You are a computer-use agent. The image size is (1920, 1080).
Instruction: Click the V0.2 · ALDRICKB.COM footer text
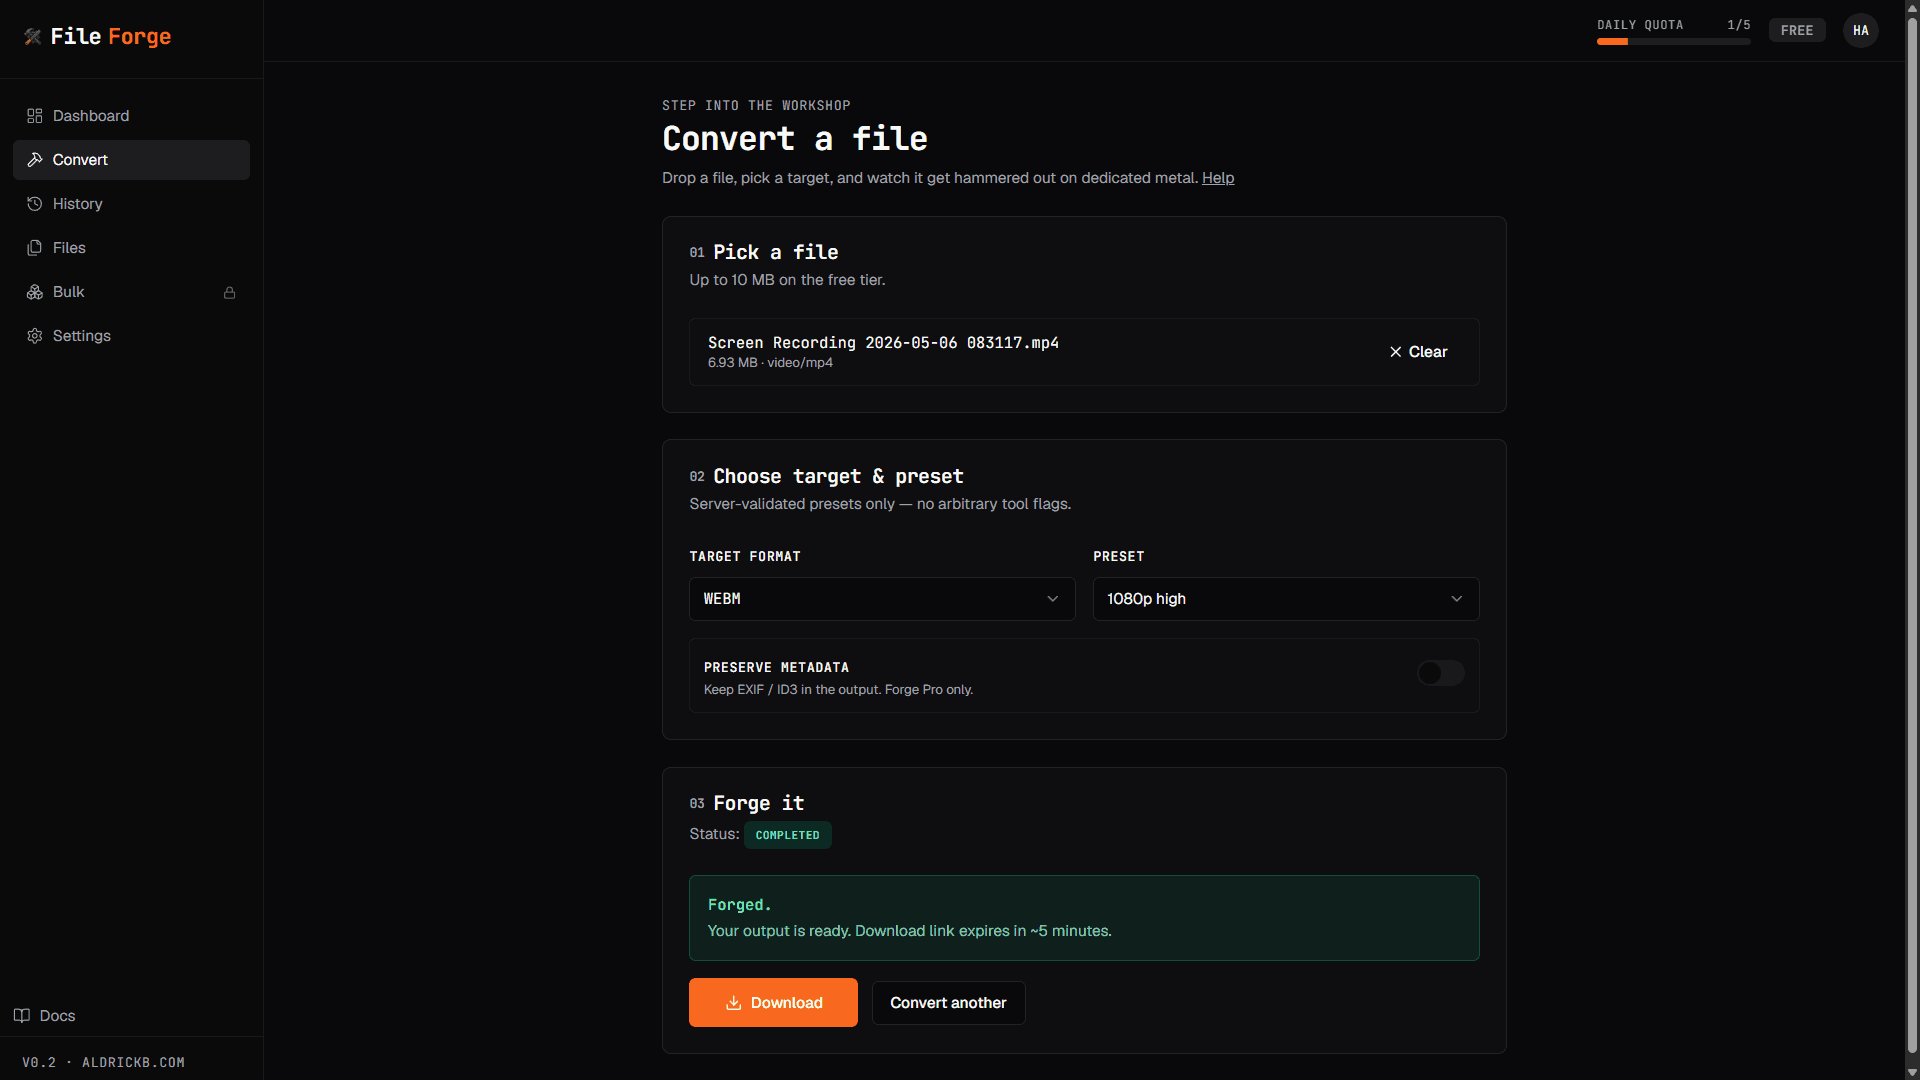[103, 1063]
